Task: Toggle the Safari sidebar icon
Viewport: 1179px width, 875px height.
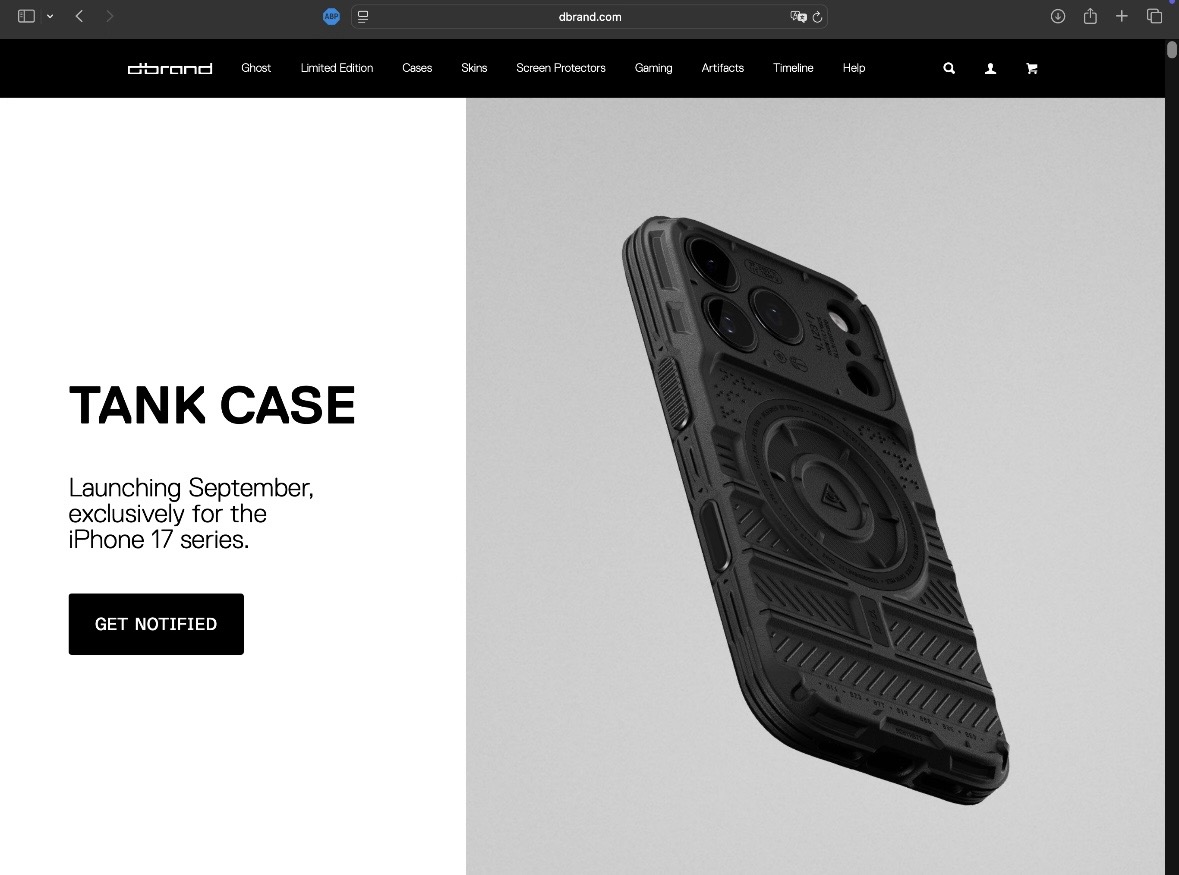Action: (26, 16)
